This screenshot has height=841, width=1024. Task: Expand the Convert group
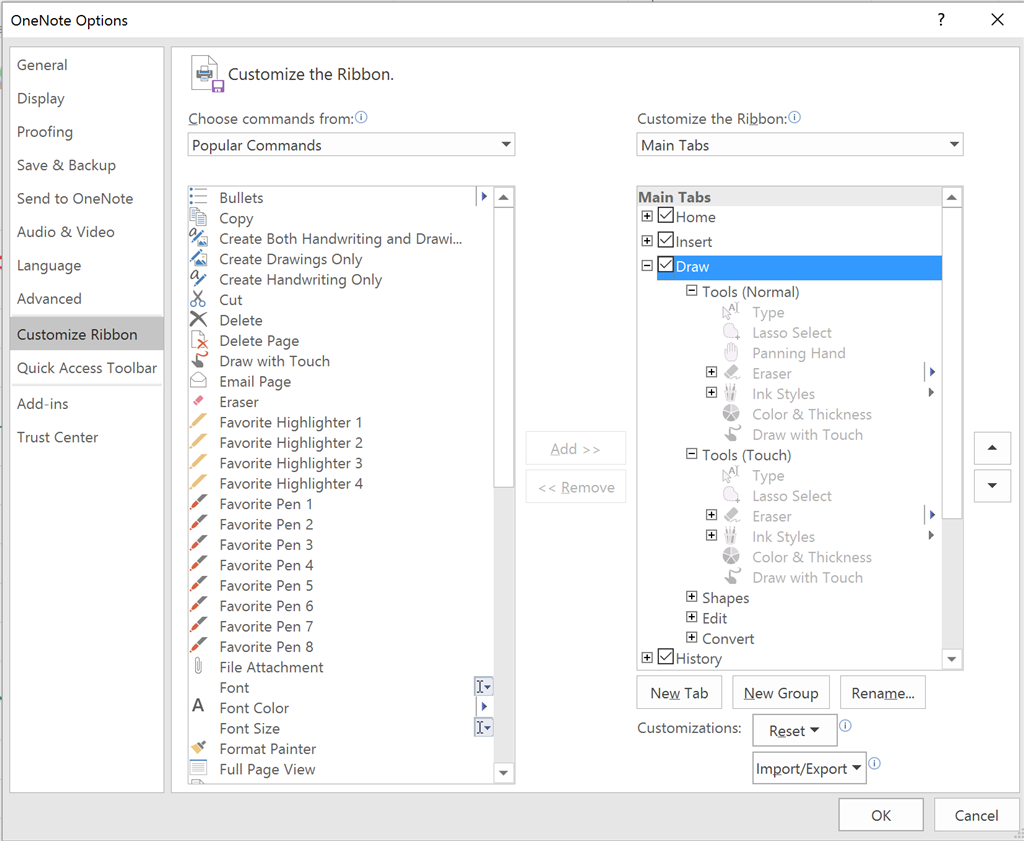point(692,637)
